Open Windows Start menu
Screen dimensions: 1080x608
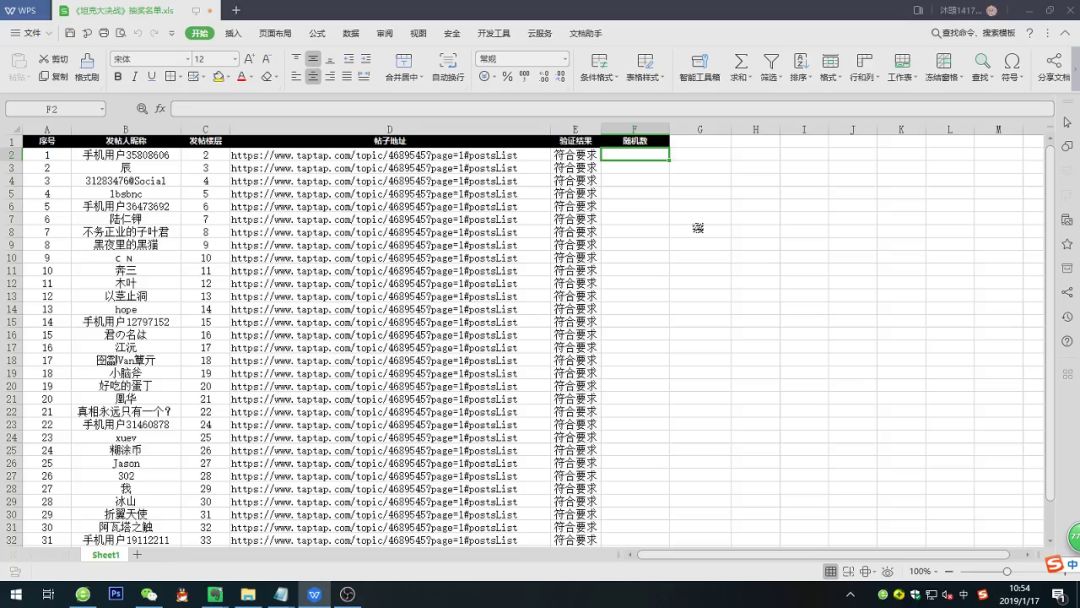tap(15, 594)
